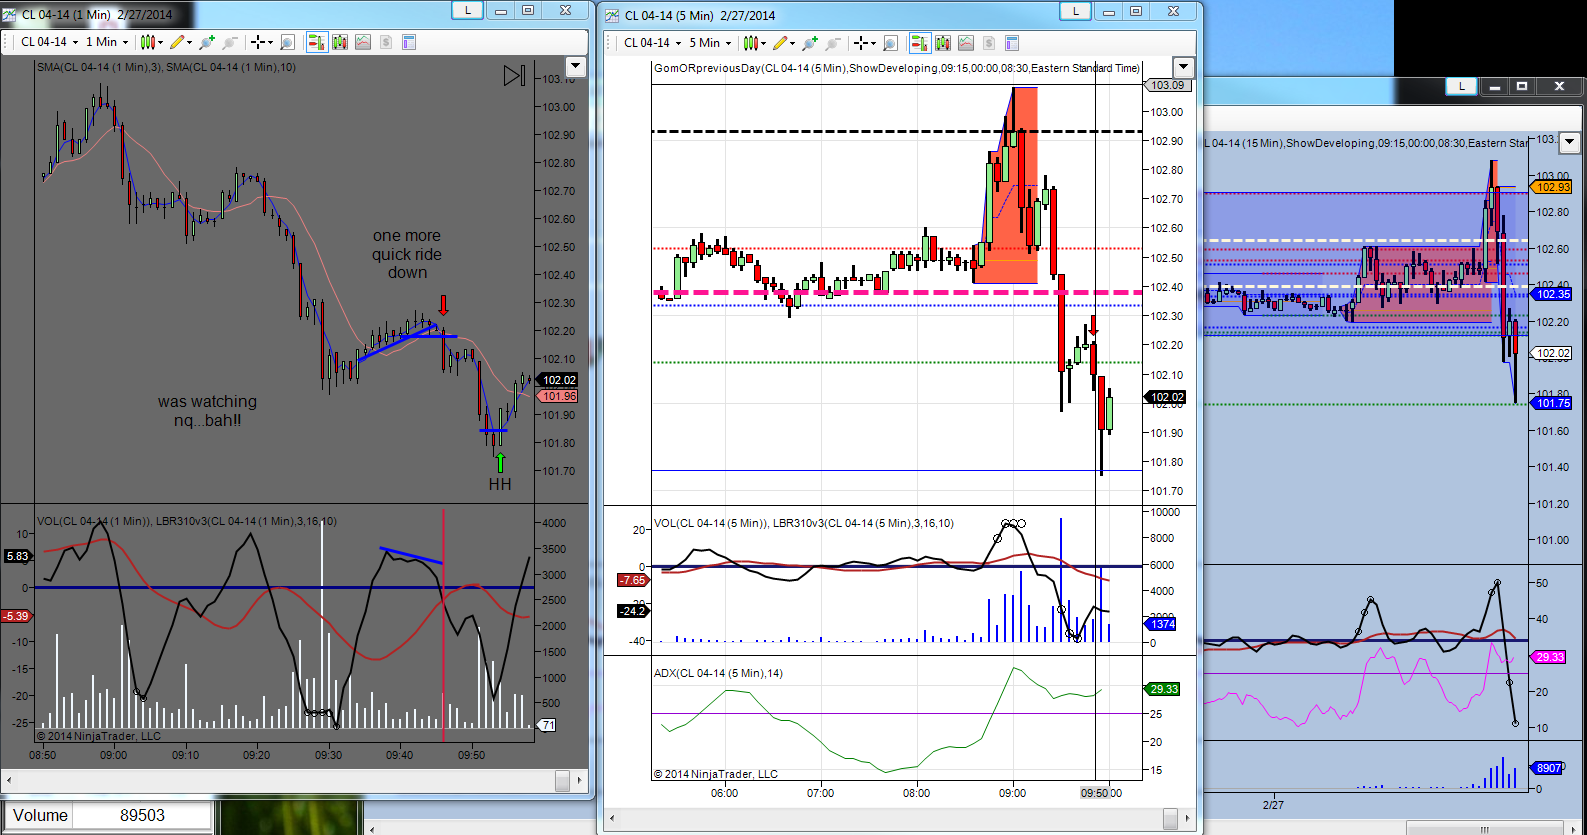Select the HH label on 1 Min chart

(500, 484)
